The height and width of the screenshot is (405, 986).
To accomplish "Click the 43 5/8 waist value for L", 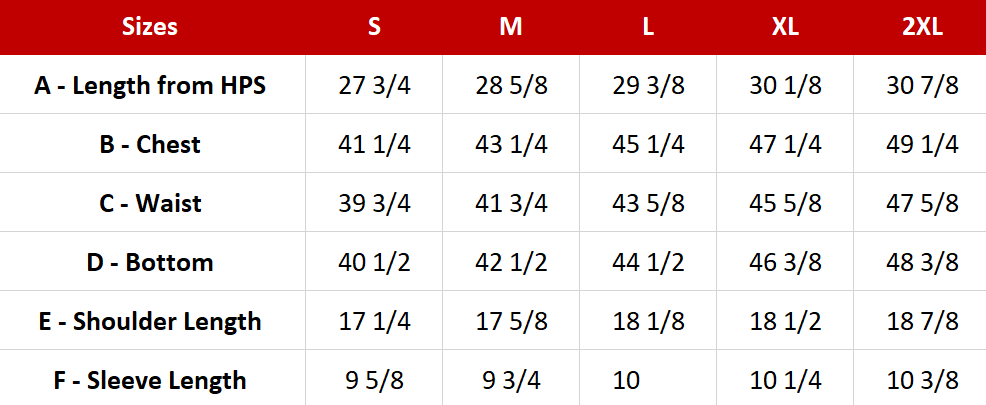I will pos(648,203).
